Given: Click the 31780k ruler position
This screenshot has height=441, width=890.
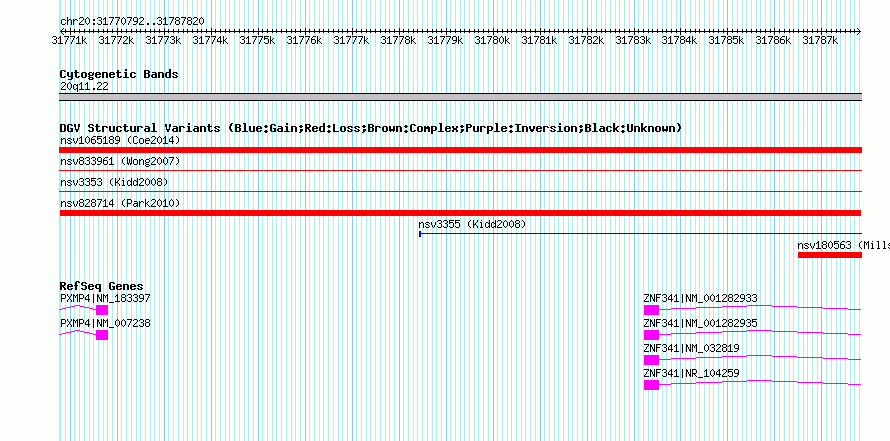Looking at the screenshot, I should (x=492, y=40).
